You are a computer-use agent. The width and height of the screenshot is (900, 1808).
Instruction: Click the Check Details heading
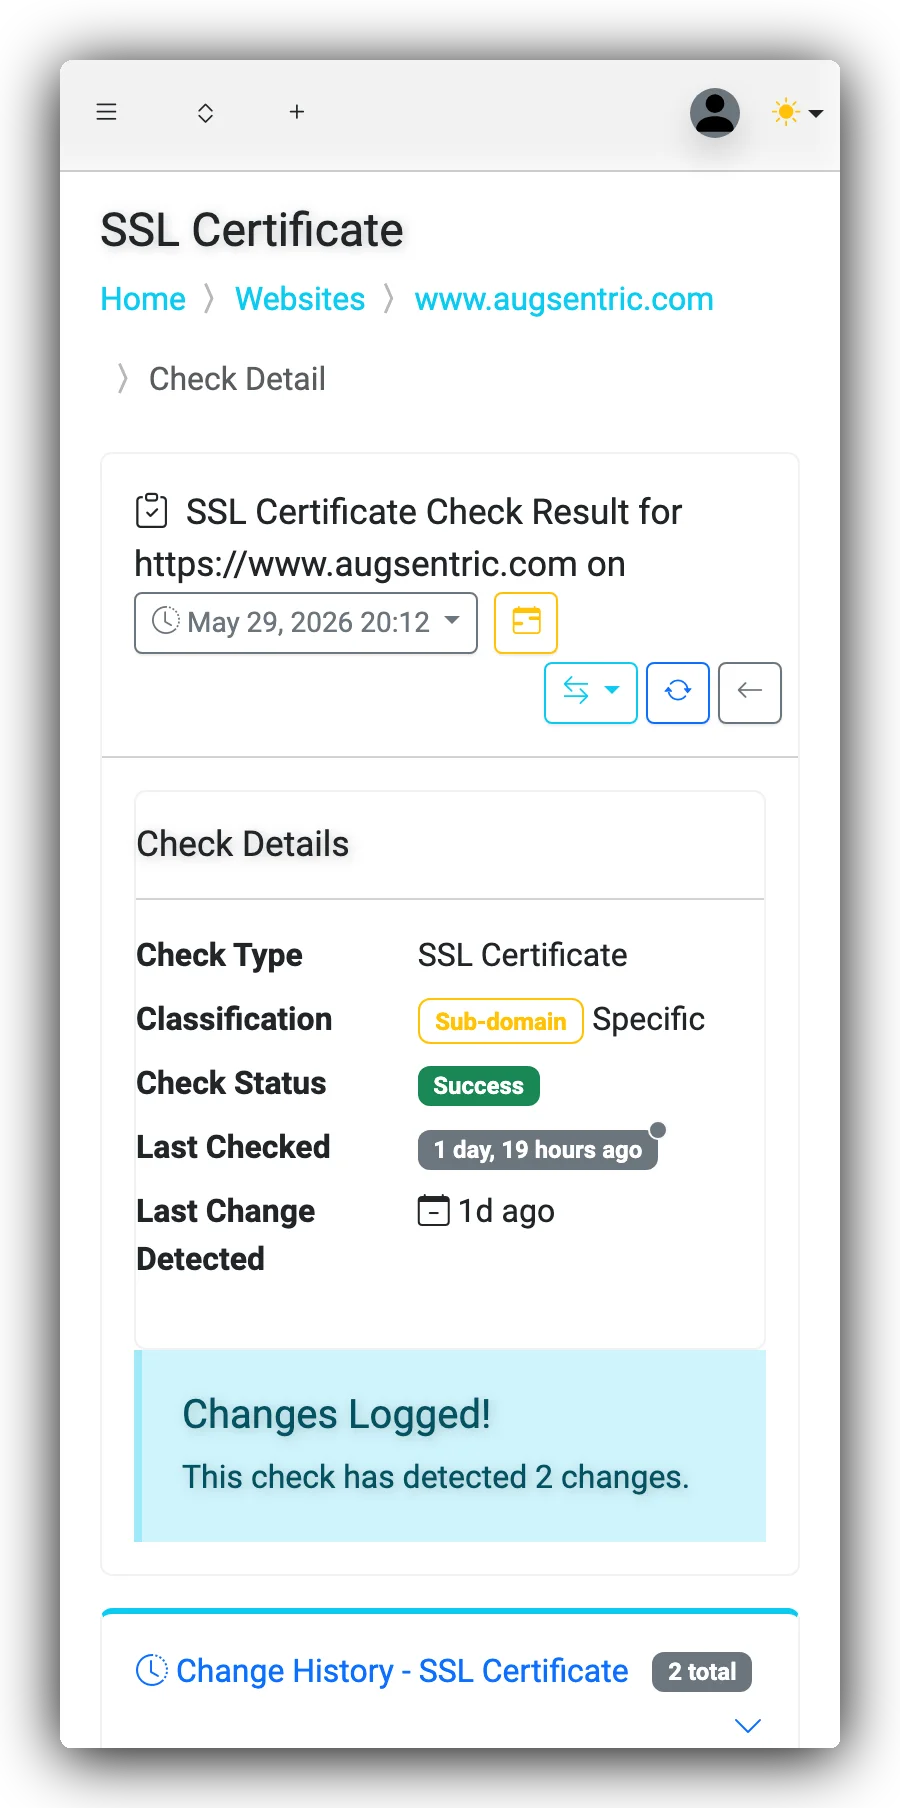243,844
